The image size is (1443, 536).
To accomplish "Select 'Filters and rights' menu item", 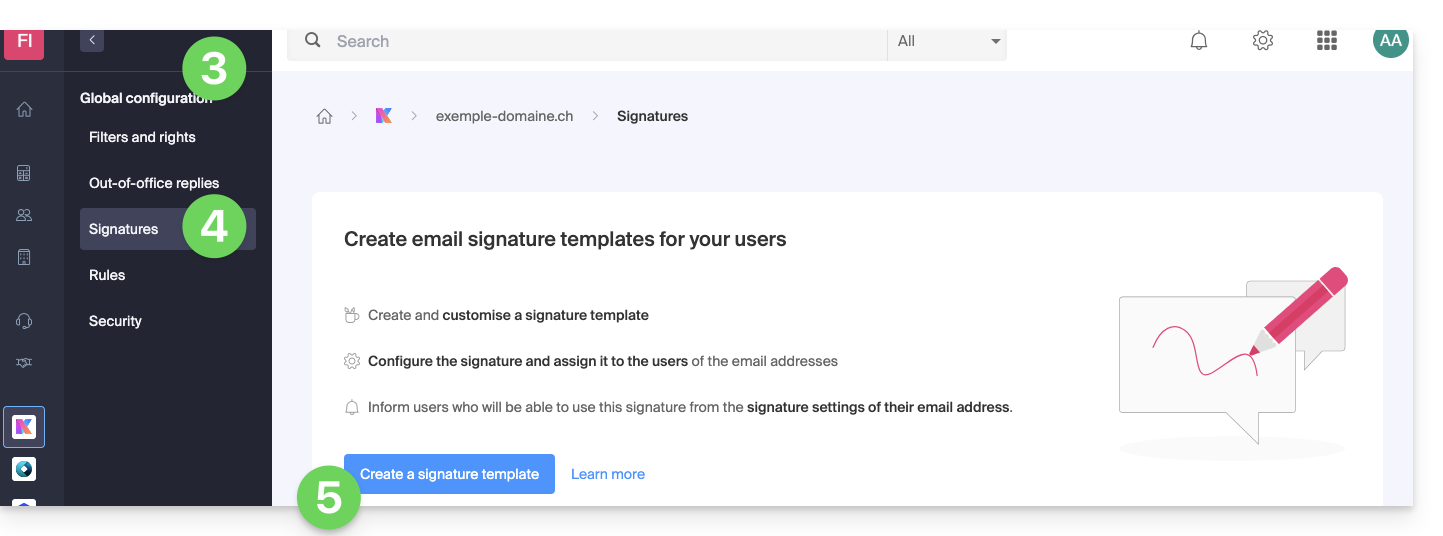I will click(142, 137).
